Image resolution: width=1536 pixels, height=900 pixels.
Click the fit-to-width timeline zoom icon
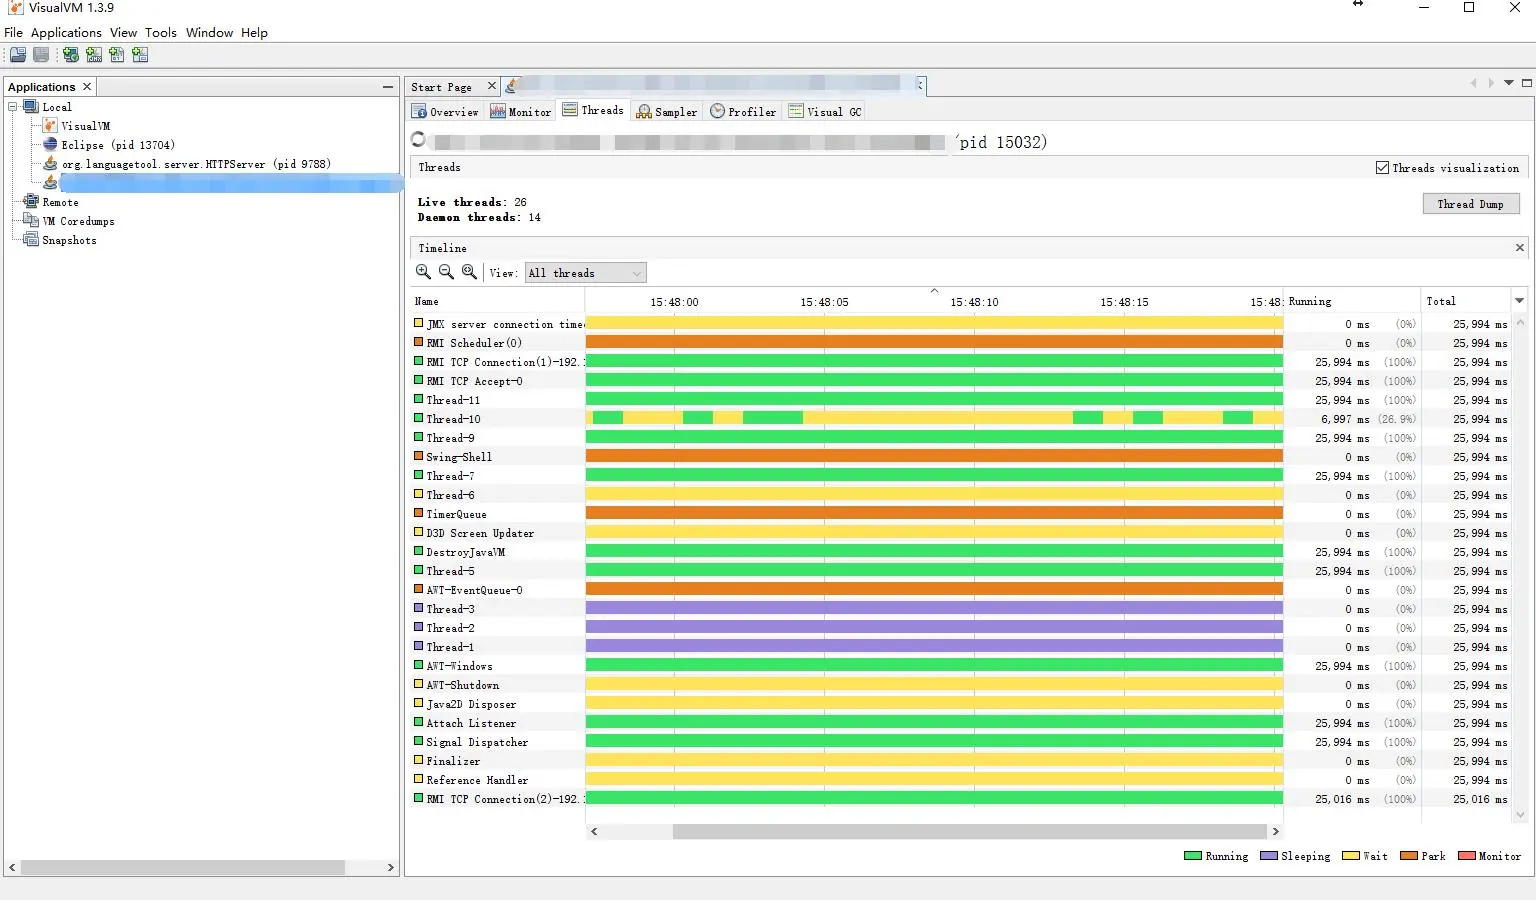470,271
